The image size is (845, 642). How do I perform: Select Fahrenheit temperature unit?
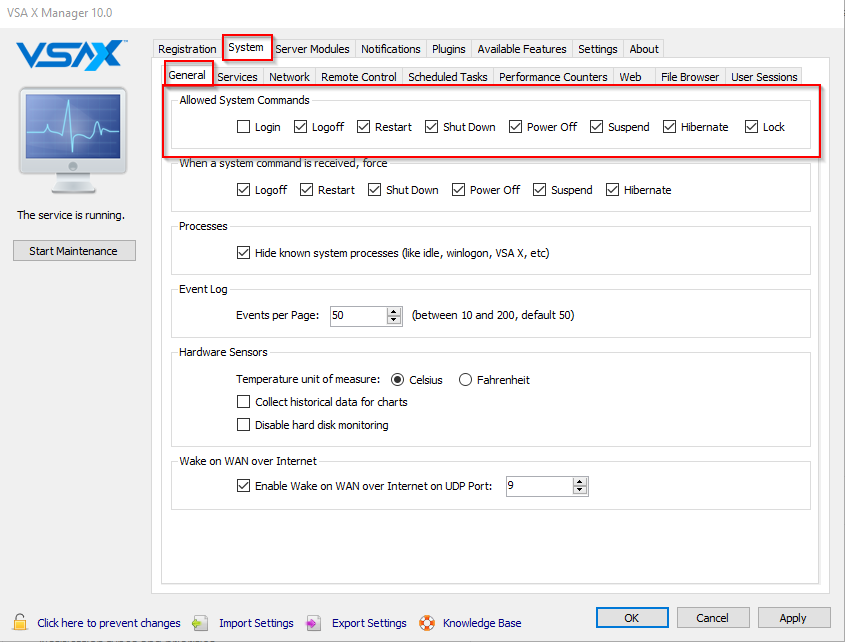tap(466, 380)
